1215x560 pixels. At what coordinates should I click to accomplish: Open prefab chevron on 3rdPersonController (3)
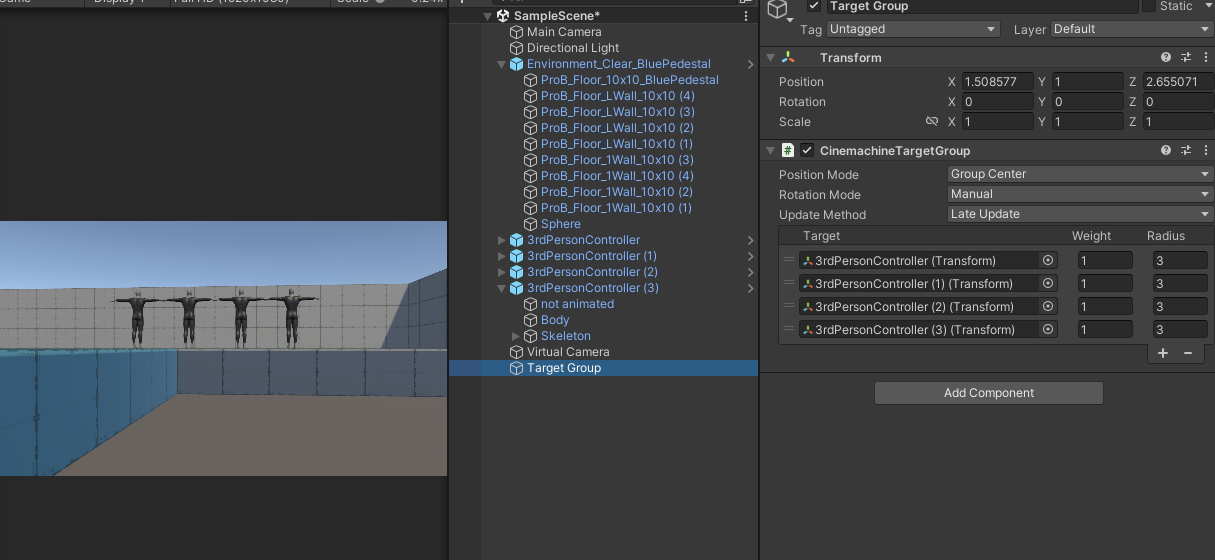751,288
